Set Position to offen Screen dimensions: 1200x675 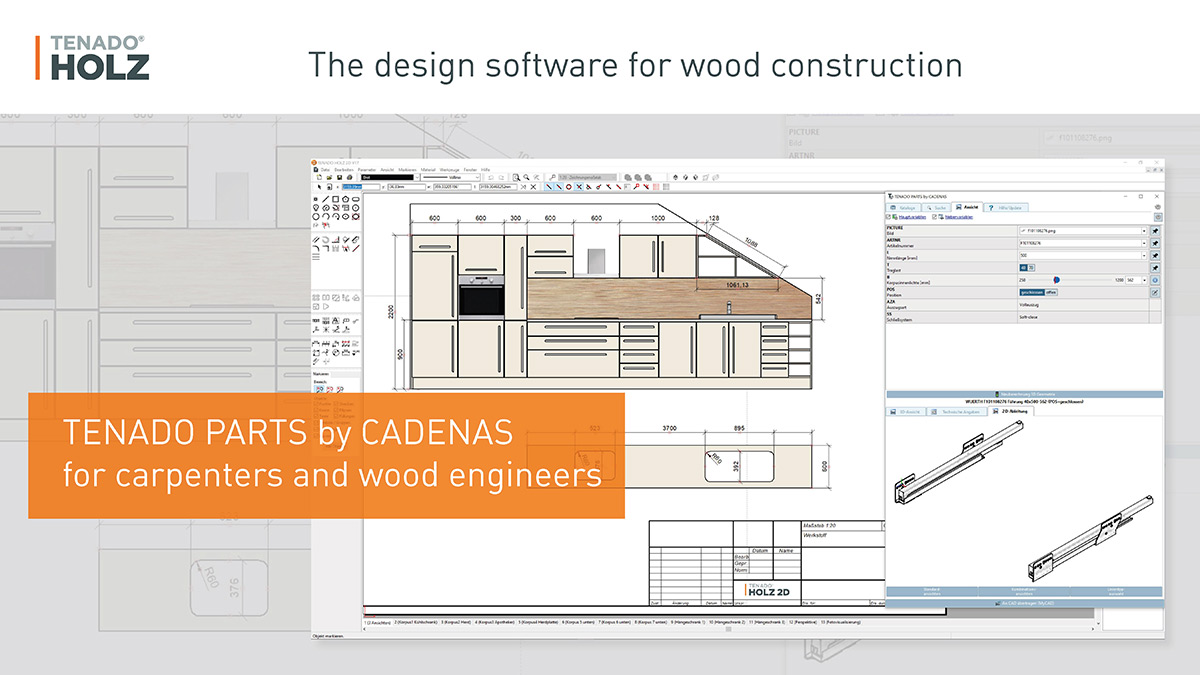[1051, 292]
